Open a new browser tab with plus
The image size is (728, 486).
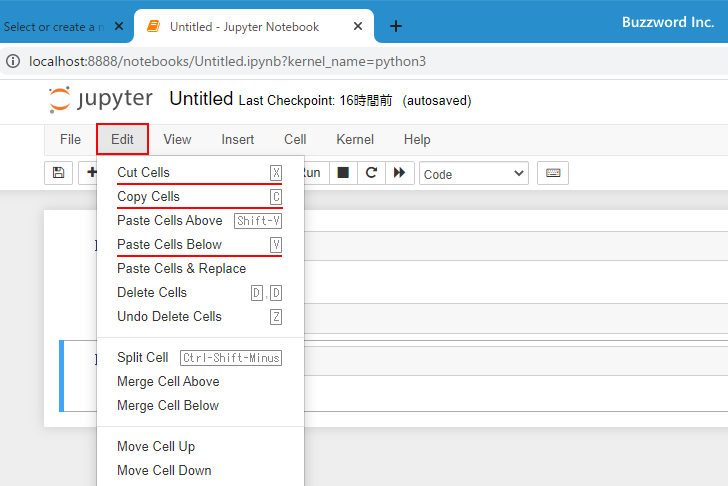(x=396, y=26)
